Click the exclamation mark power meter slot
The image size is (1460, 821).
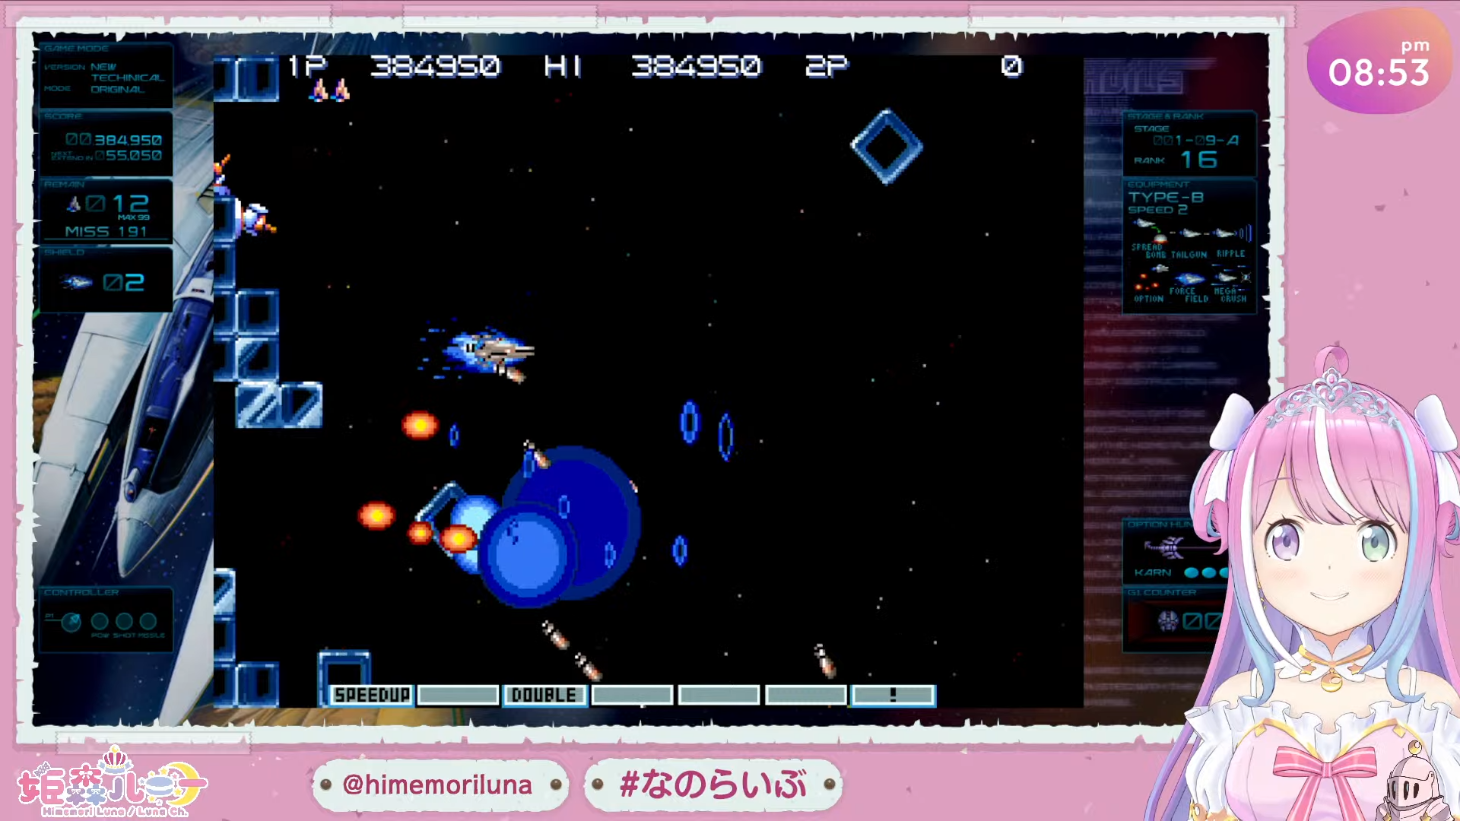893,695
